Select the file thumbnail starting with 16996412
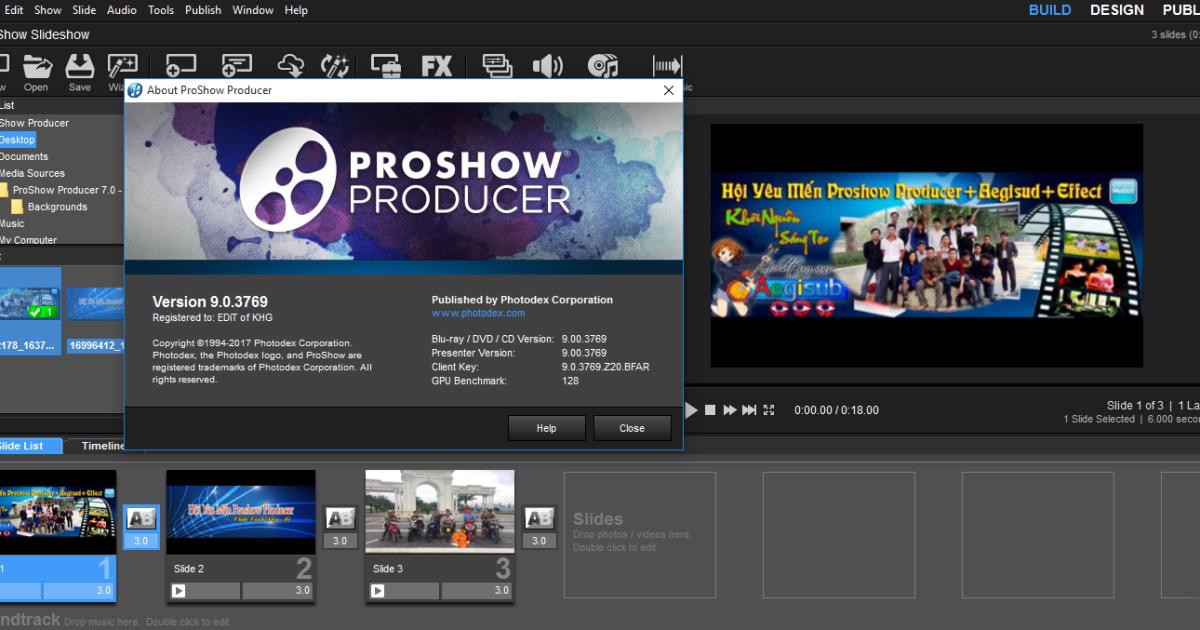 (x=95, y=310)
